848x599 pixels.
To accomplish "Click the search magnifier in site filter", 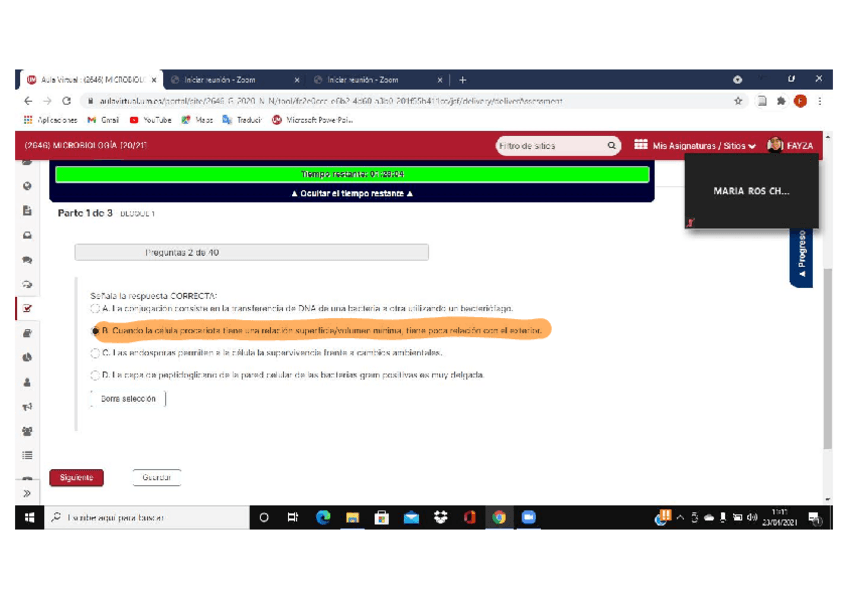I will coord(612,146).
